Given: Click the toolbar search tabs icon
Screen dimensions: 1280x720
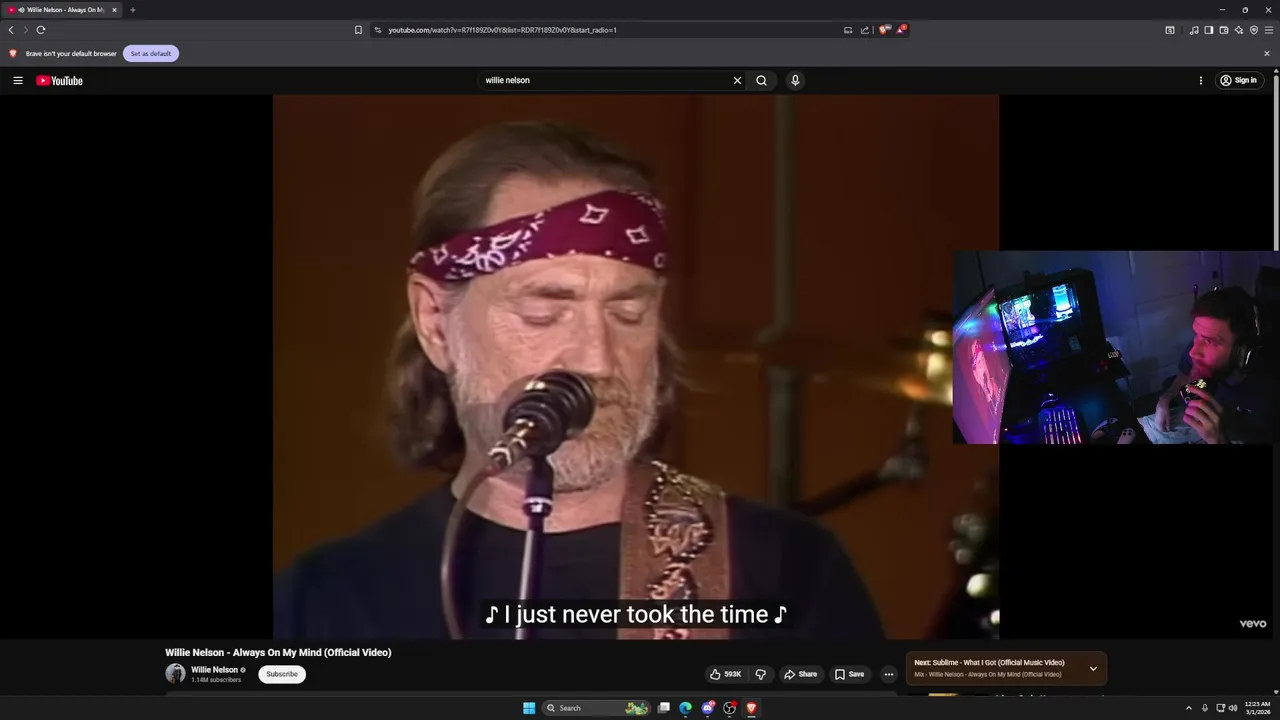Looking at the screenshot, I should click(1170, 30).
